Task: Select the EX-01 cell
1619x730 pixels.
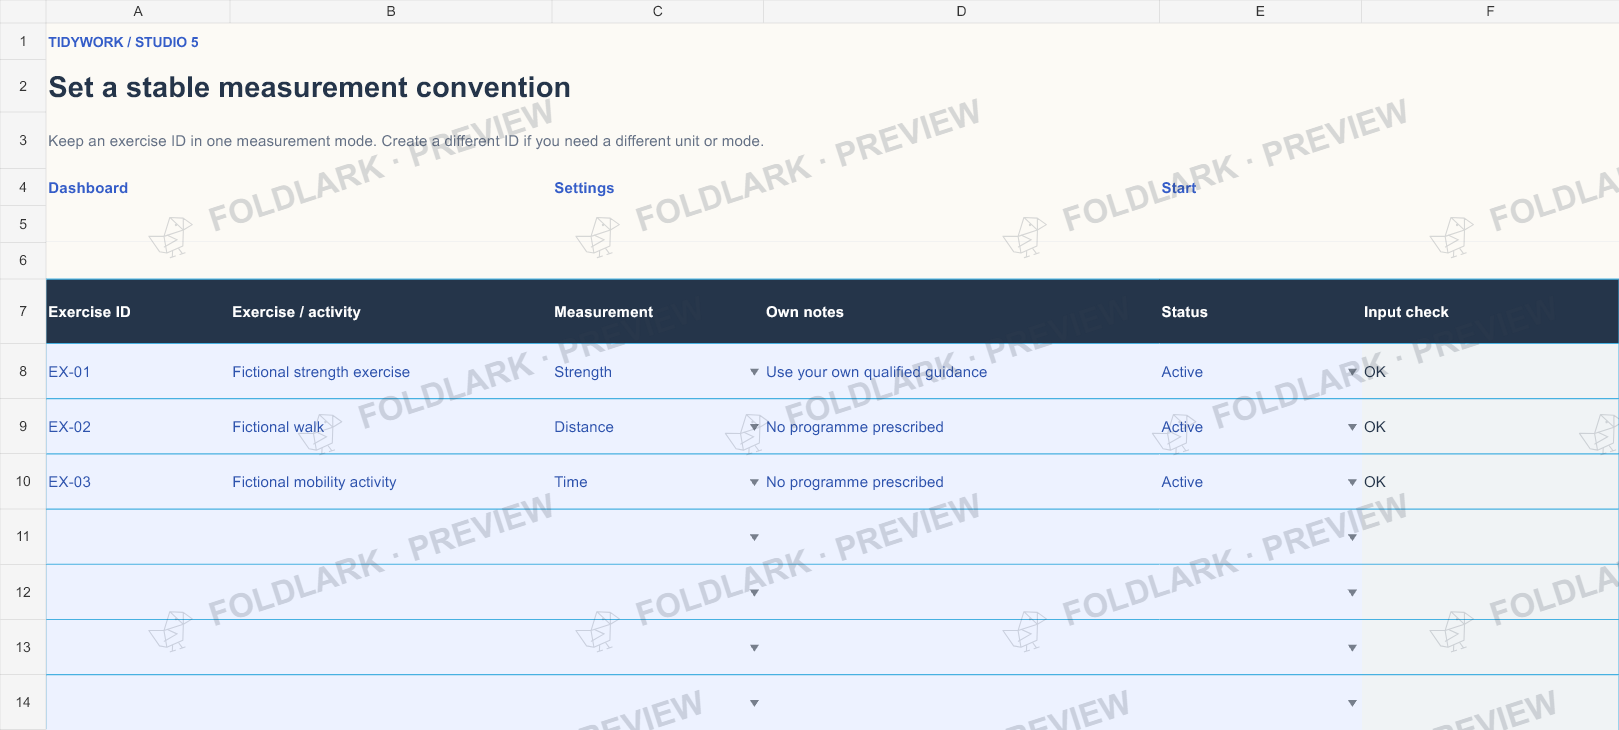Action: (x=138, y=372)
